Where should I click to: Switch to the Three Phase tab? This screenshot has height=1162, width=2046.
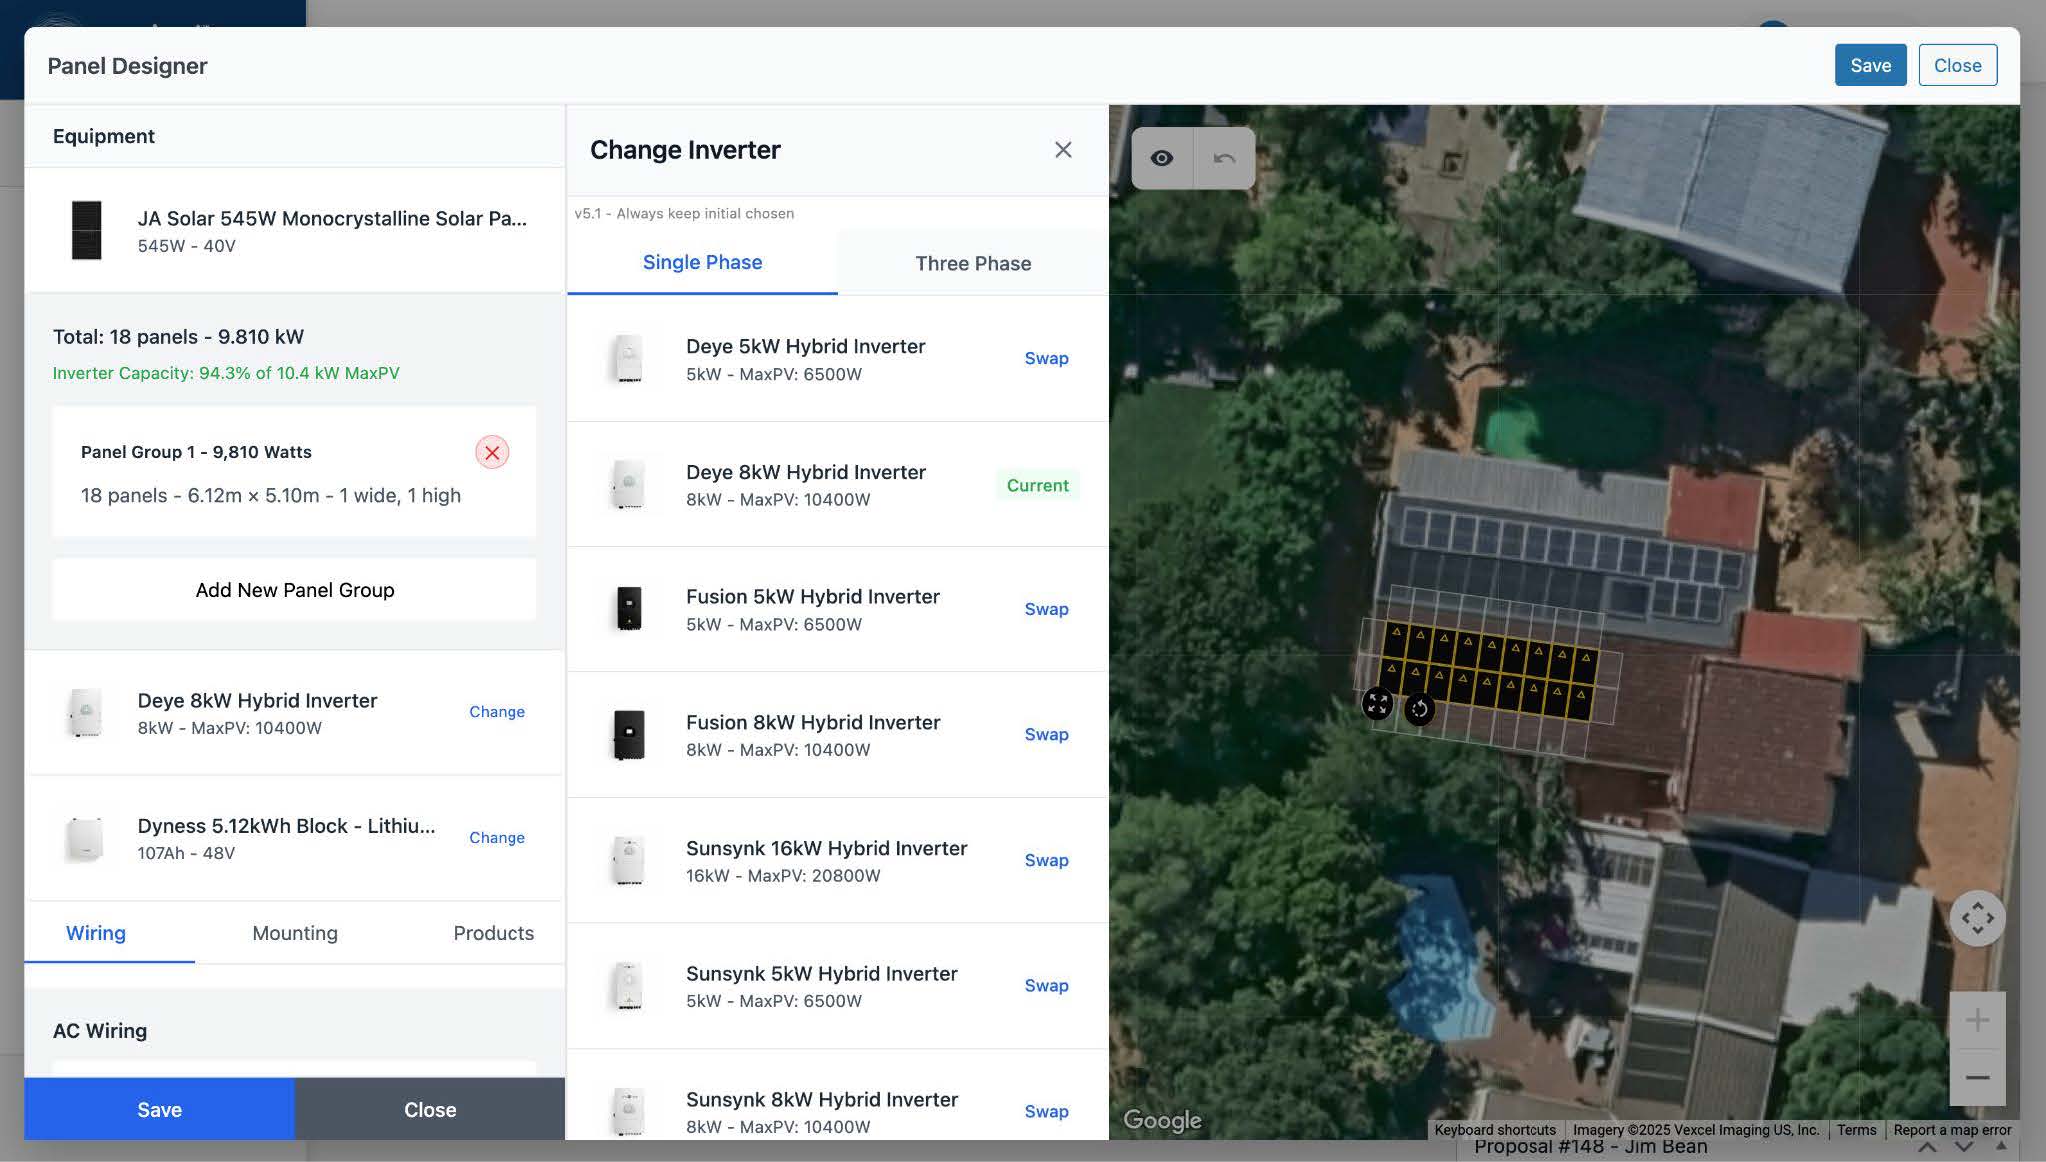[x=972, y=263]
